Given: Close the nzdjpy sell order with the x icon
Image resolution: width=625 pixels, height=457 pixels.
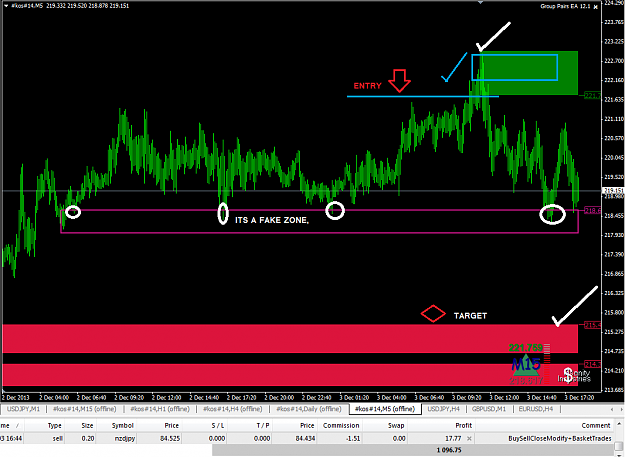Looking at the screenshot, I should (469, 438).
